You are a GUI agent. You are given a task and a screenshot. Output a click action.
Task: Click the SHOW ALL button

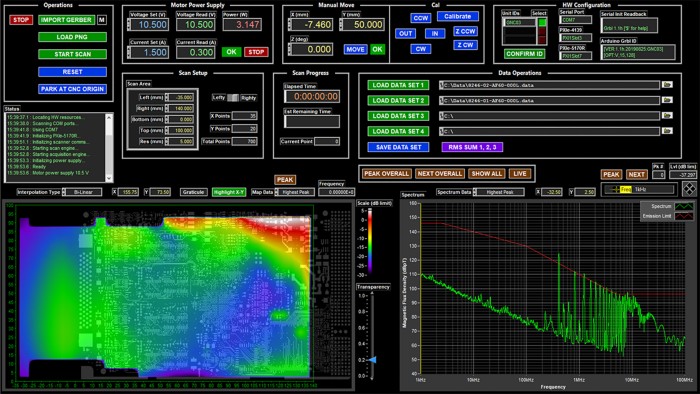point(487,174)
